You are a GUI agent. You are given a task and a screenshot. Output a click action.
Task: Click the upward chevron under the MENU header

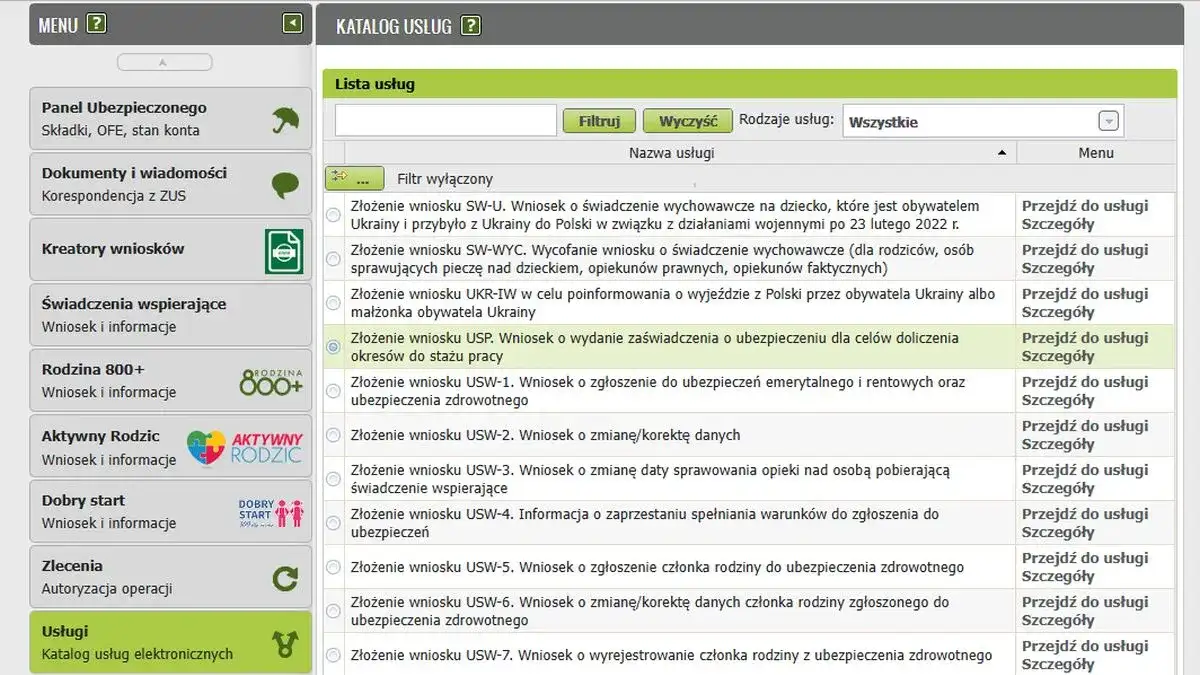click(164, 61)
